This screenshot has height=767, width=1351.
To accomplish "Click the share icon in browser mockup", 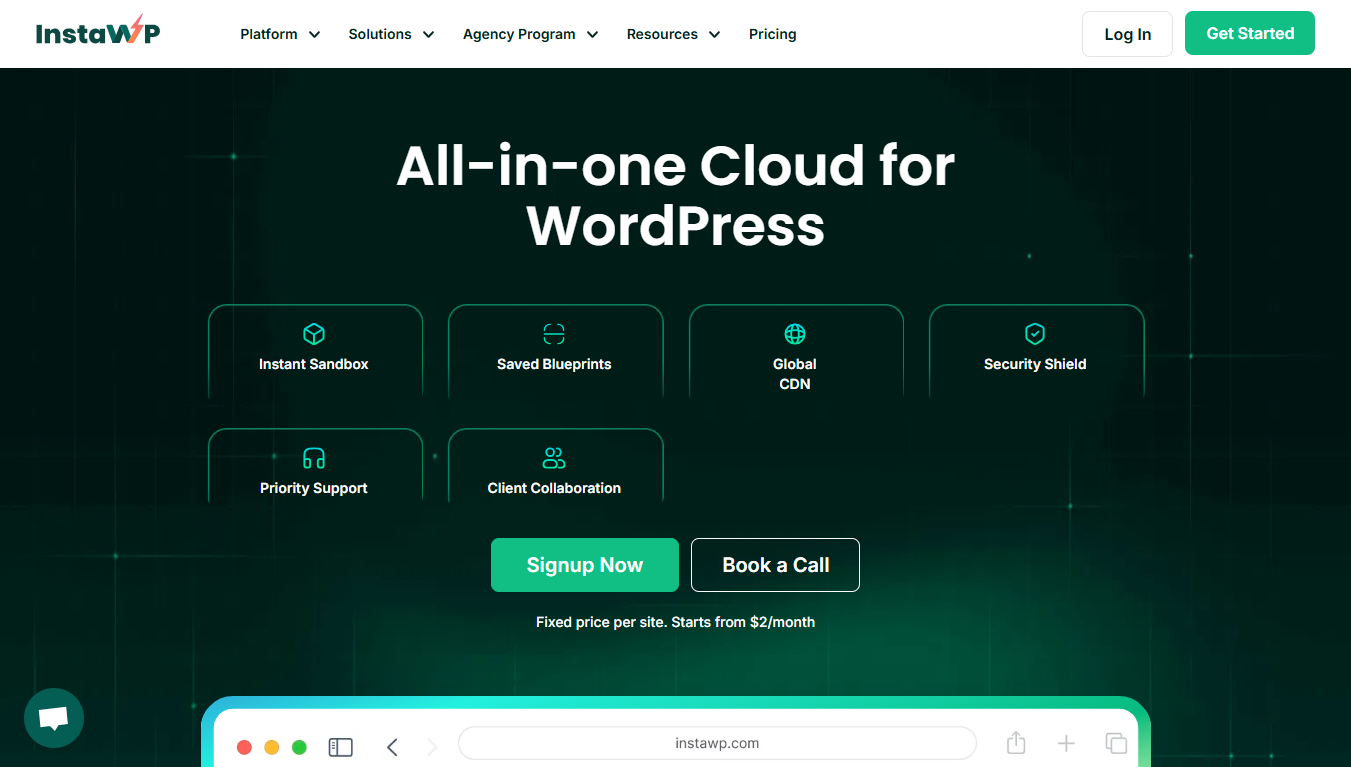I will pyautogui.click(x=1016, y=743).
